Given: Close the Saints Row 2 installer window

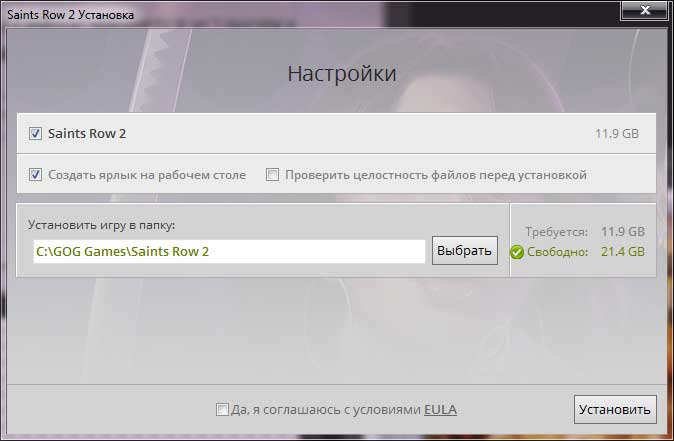Looking at the screenshot, I should coord(645,10).
